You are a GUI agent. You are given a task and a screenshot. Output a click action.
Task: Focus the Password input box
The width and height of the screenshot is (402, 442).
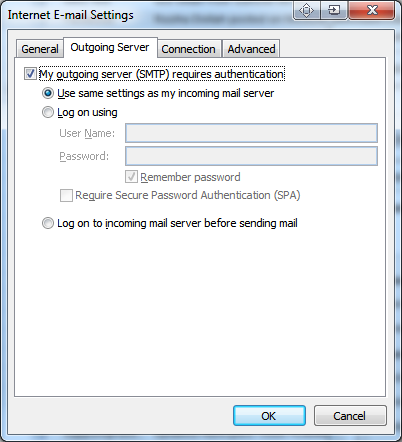251,156
